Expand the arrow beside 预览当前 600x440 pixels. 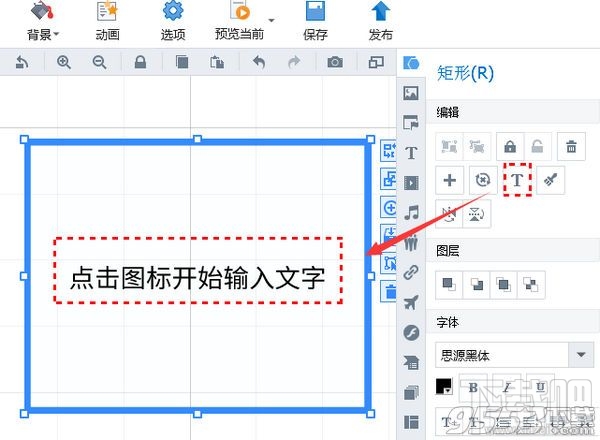(271, 20)
